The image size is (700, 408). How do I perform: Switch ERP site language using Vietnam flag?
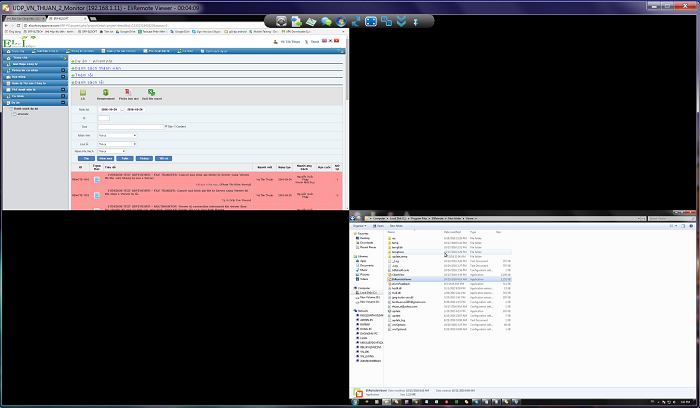click(337, 41)
